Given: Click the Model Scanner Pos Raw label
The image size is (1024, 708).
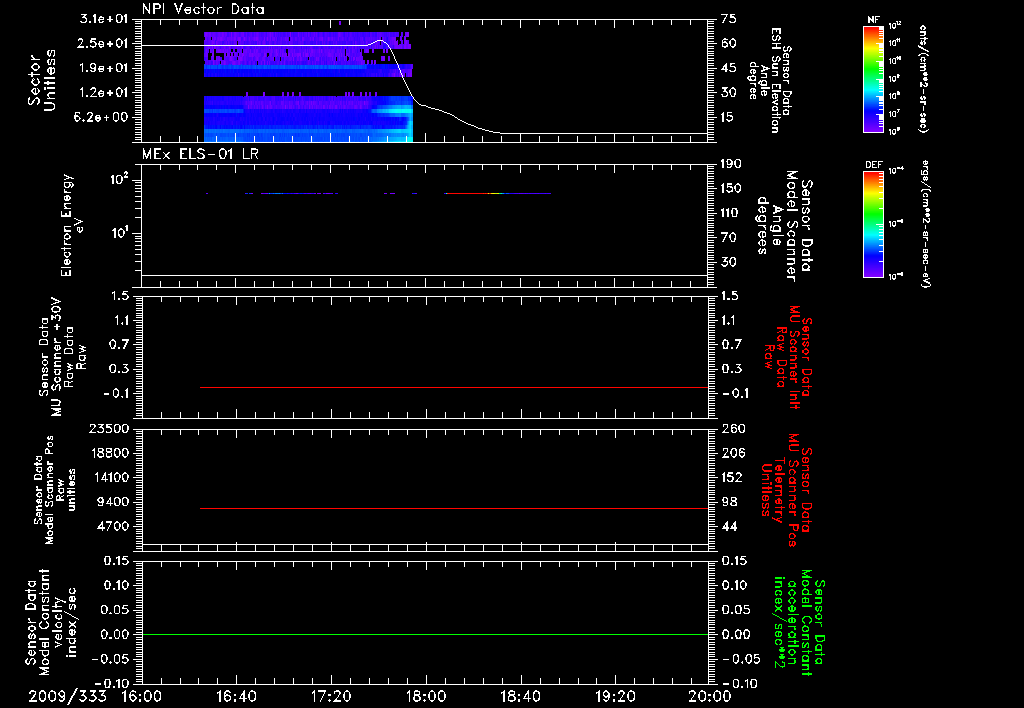Looking at the screenshot, I should [55, 490].
